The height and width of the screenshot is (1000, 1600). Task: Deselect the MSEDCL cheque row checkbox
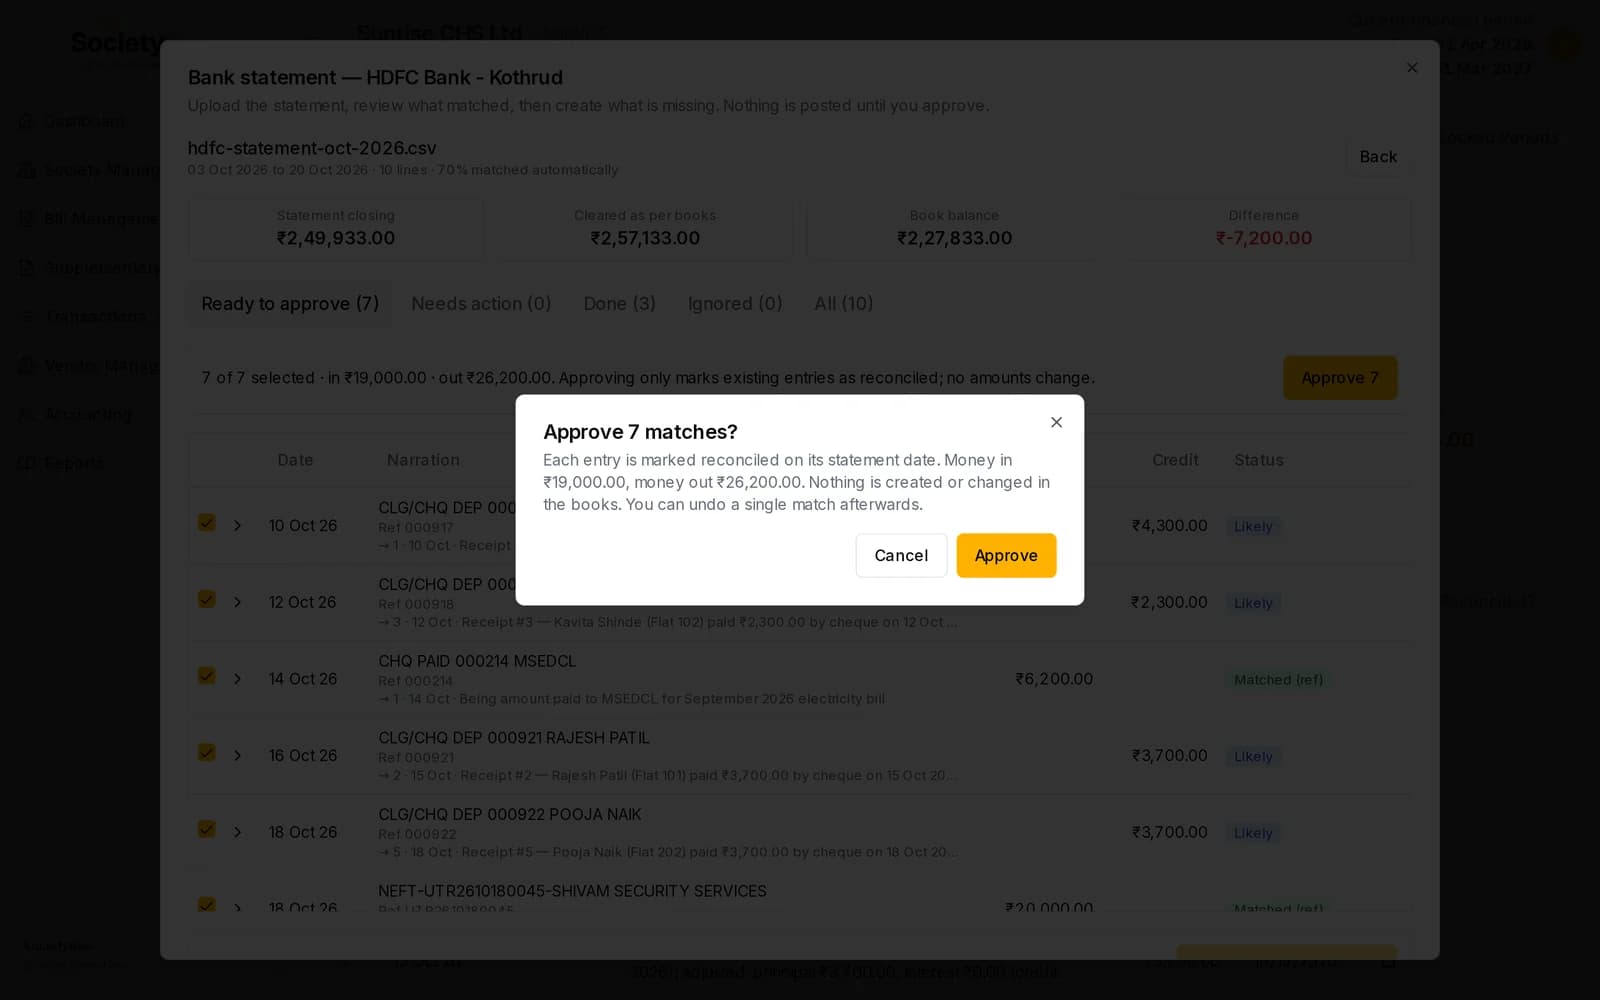[x=207, y=676]
